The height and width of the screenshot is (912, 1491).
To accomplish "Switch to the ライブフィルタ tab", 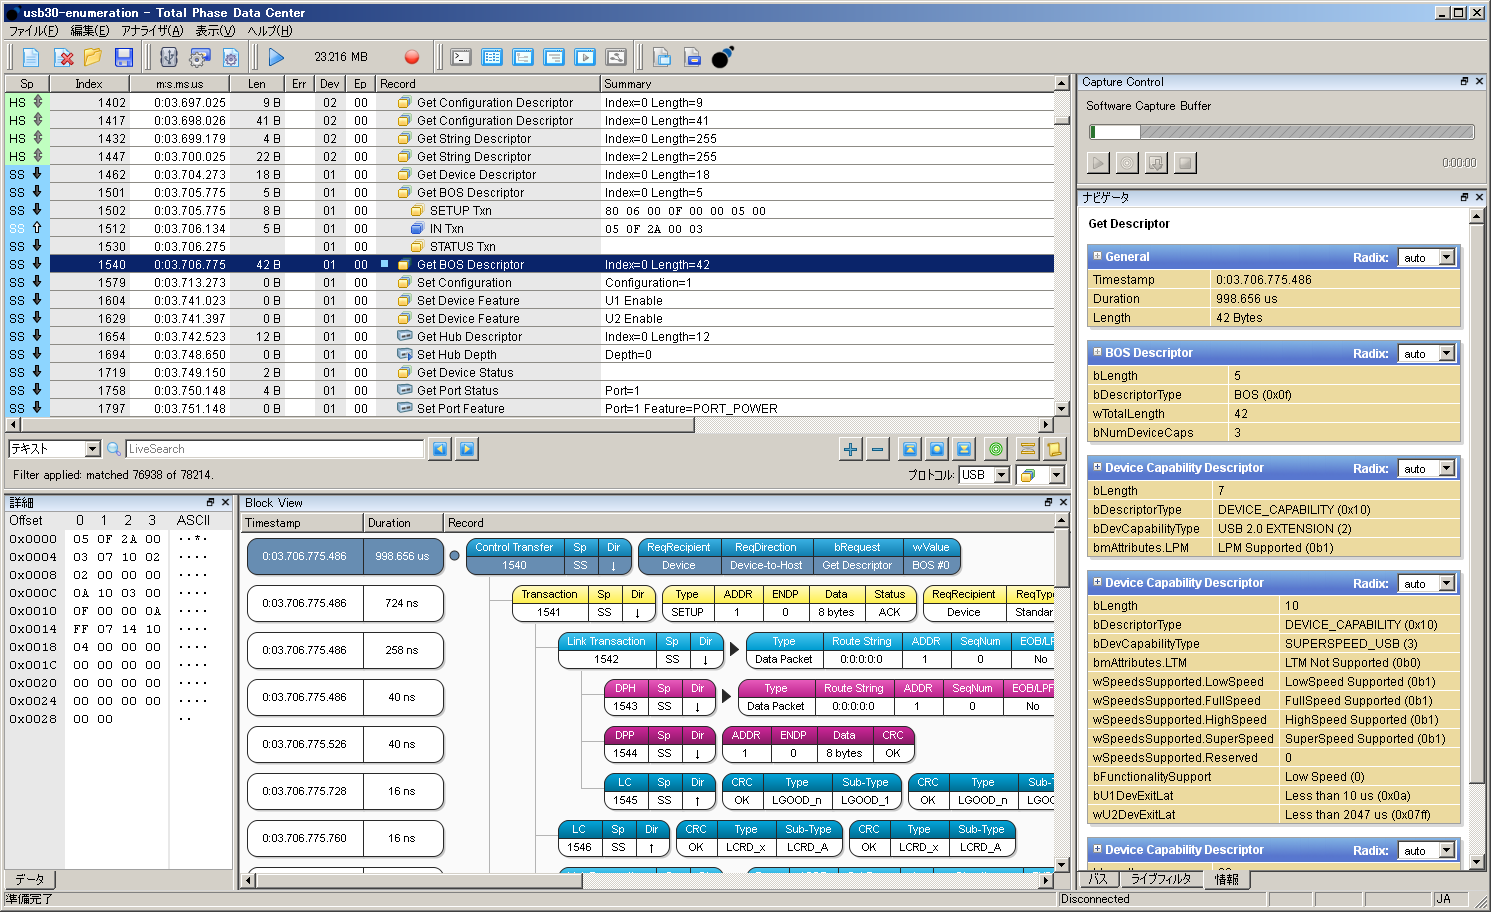I will coord(1161,880).
